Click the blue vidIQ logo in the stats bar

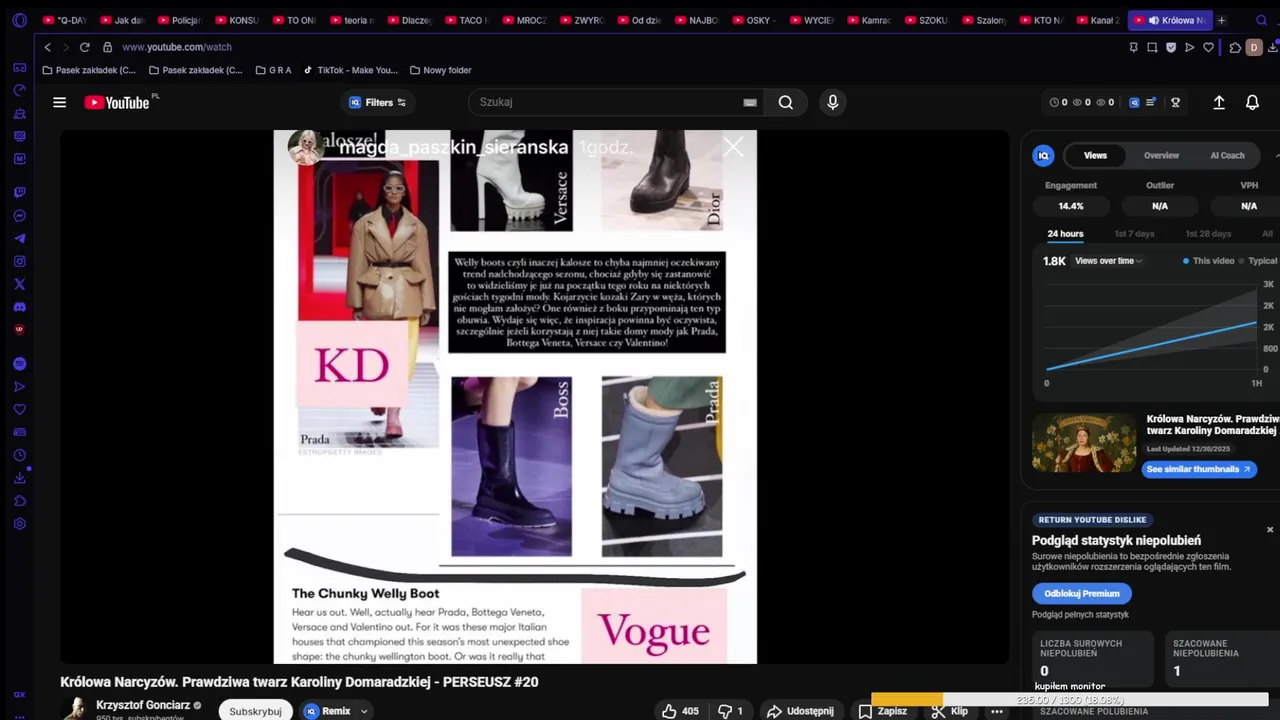coord(1134,102)
